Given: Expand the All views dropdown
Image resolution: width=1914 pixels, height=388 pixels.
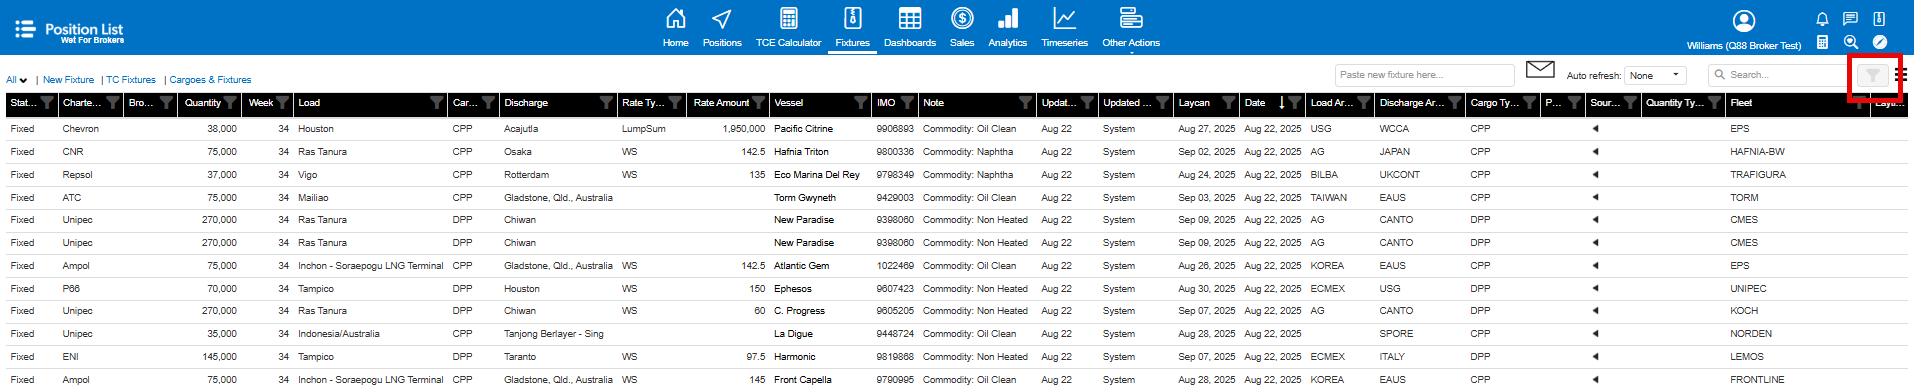Looking at the screenshot, I should (x=17, y=80).
